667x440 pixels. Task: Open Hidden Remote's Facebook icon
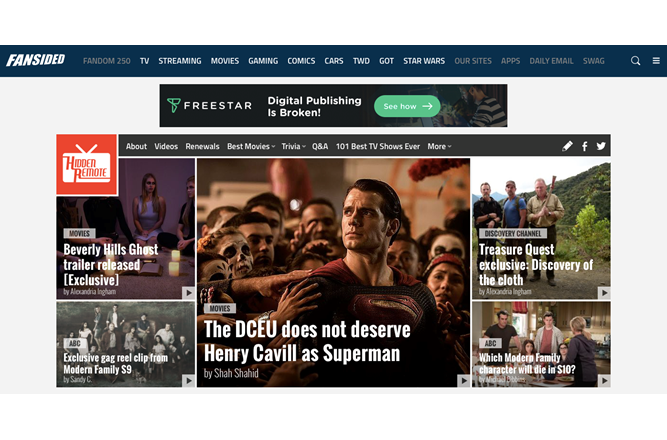(x=585, y=146)
